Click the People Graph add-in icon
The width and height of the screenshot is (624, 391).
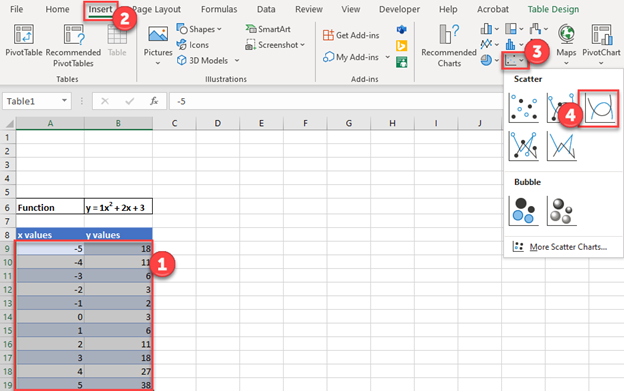click(402, 62)
